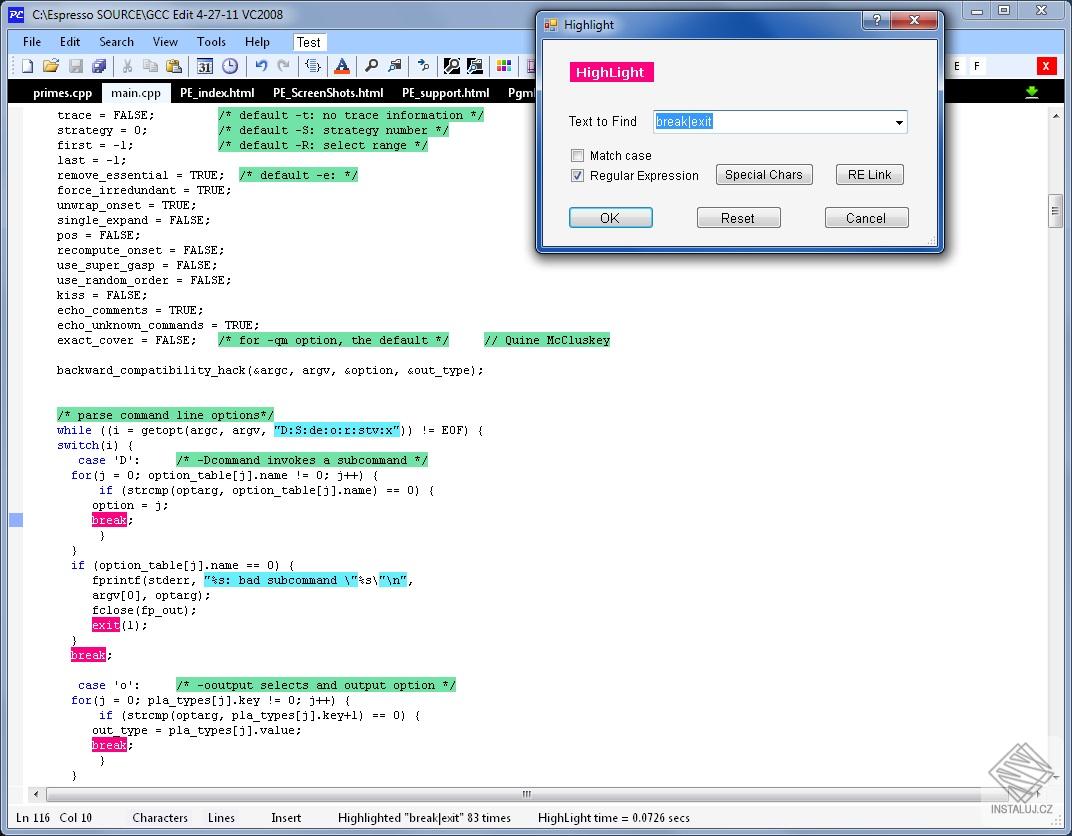Insert the date using the calendar icon
The width and height of the screenshot is (1072, 836).
point(205,66)
